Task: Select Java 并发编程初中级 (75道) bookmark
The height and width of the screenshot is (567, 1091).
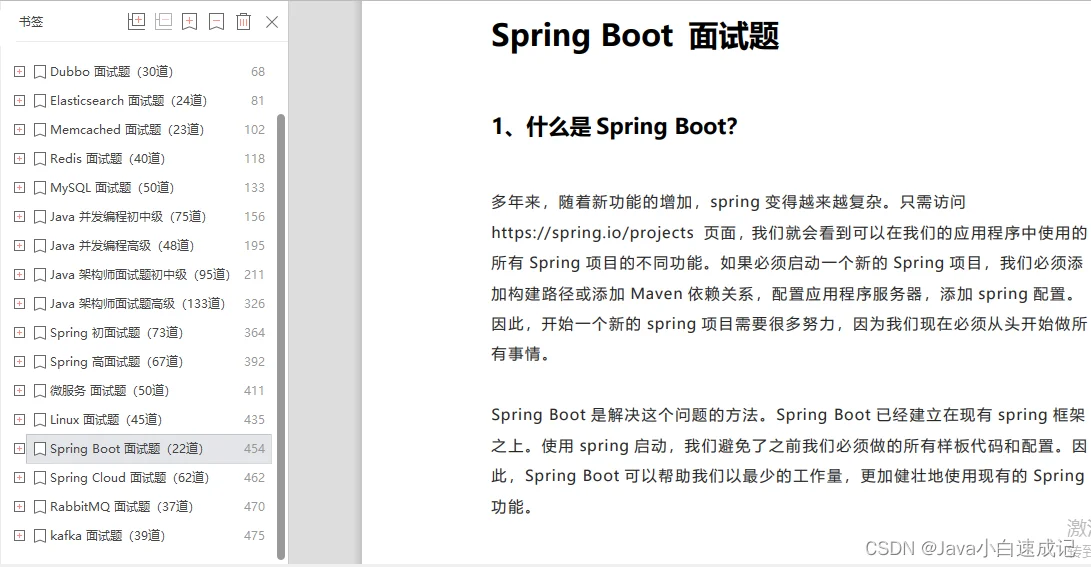Action: click(128, 216)
